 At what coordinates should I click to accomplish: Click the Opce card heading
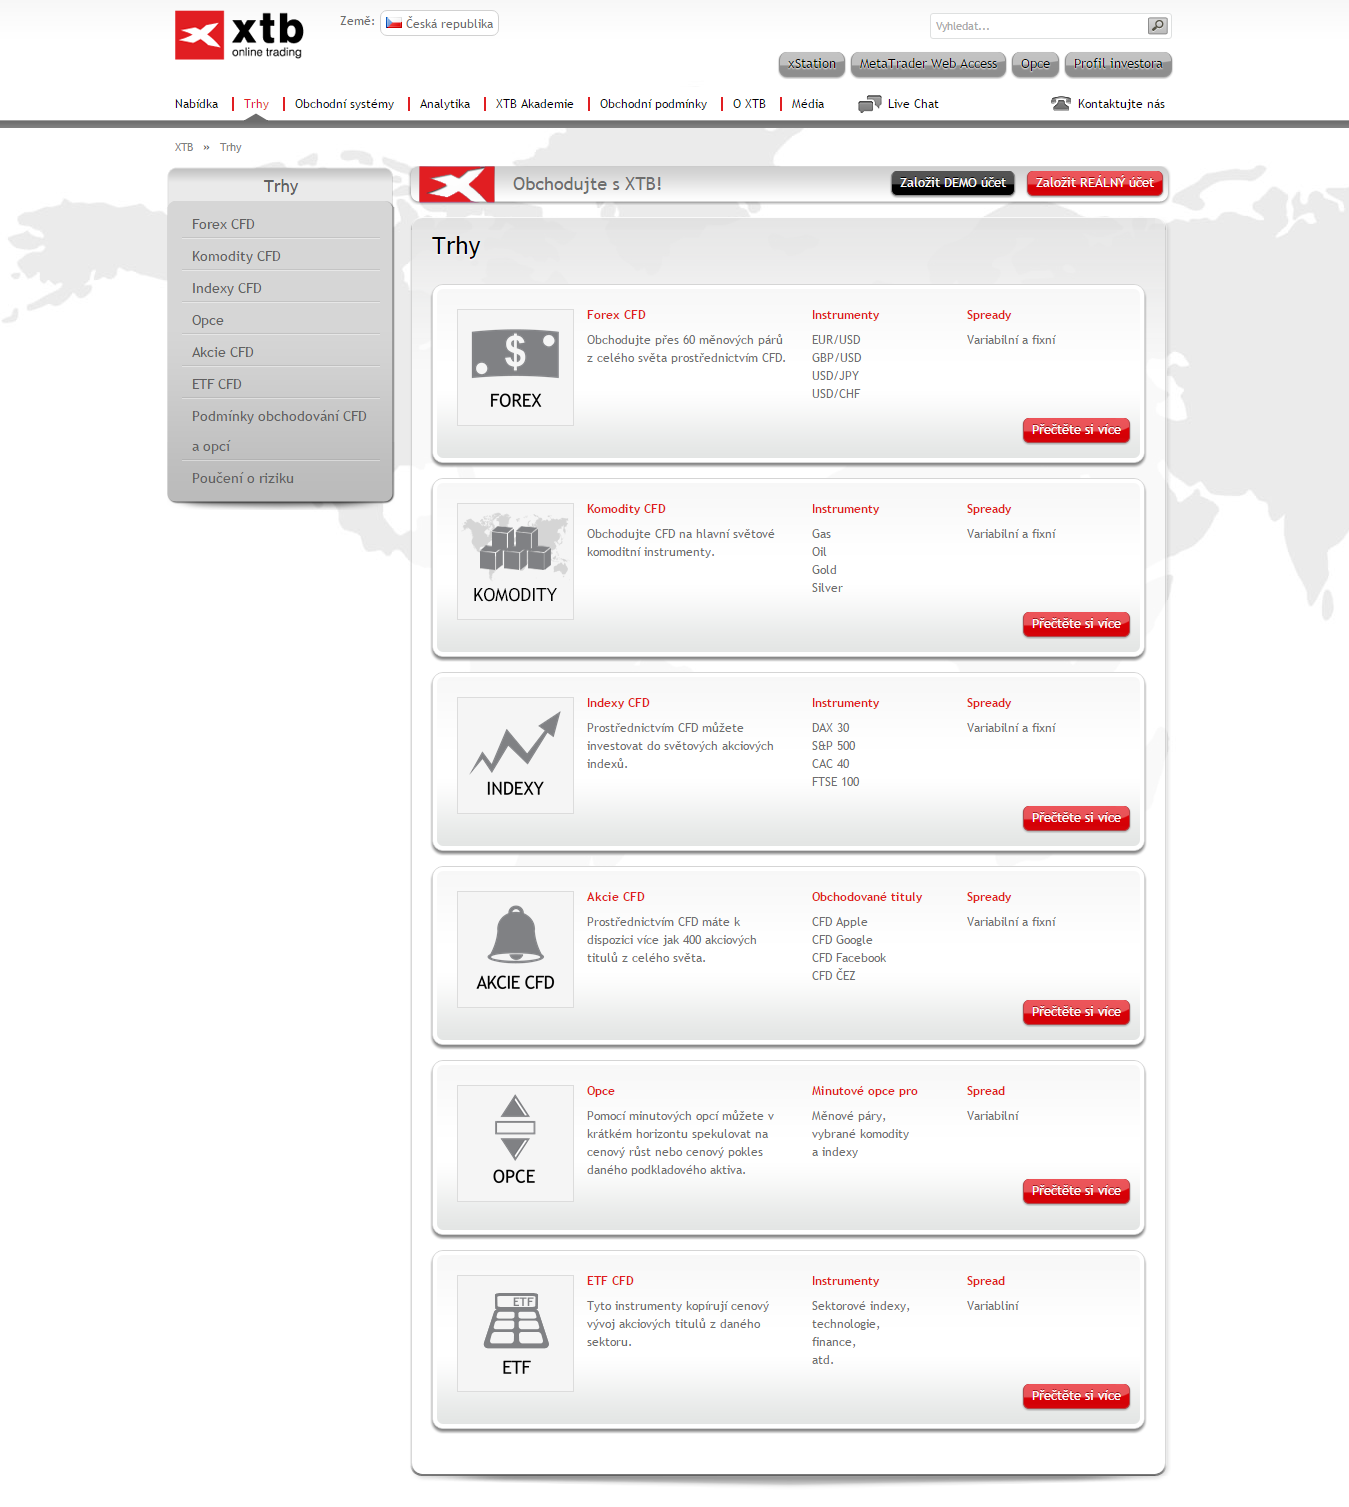(601, 1091)
